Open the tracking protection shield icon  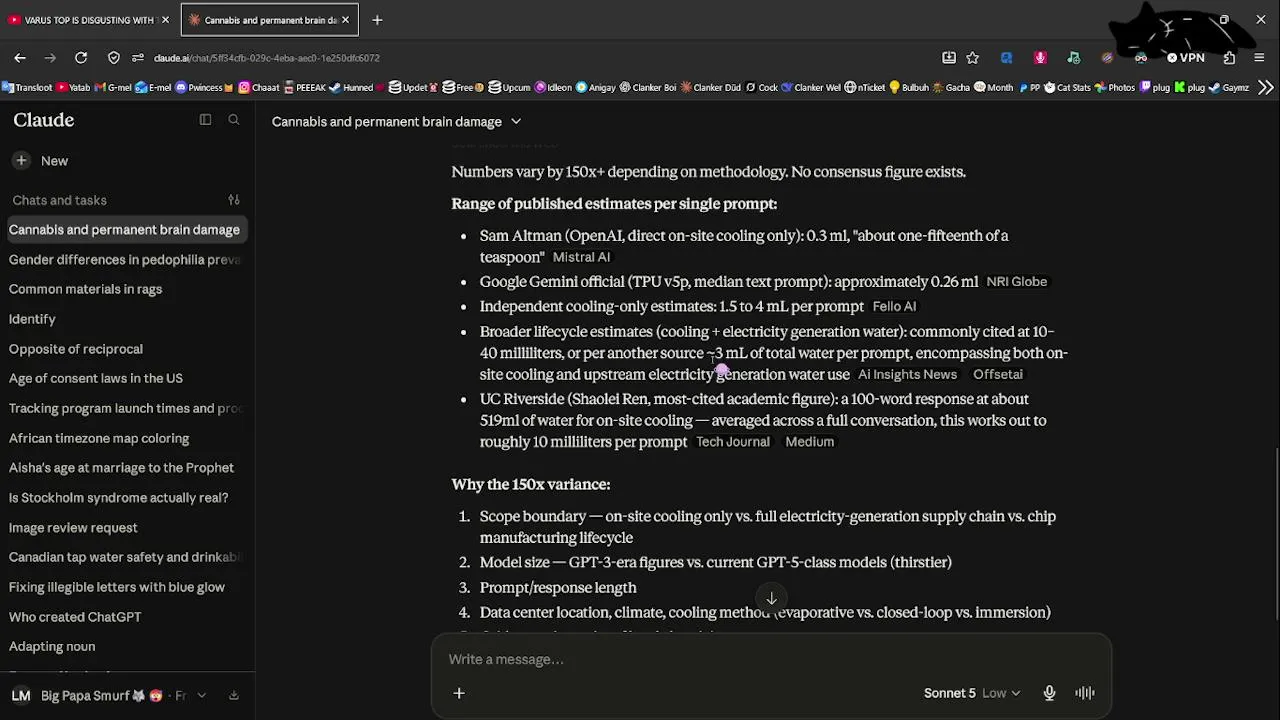coord(114,58)
